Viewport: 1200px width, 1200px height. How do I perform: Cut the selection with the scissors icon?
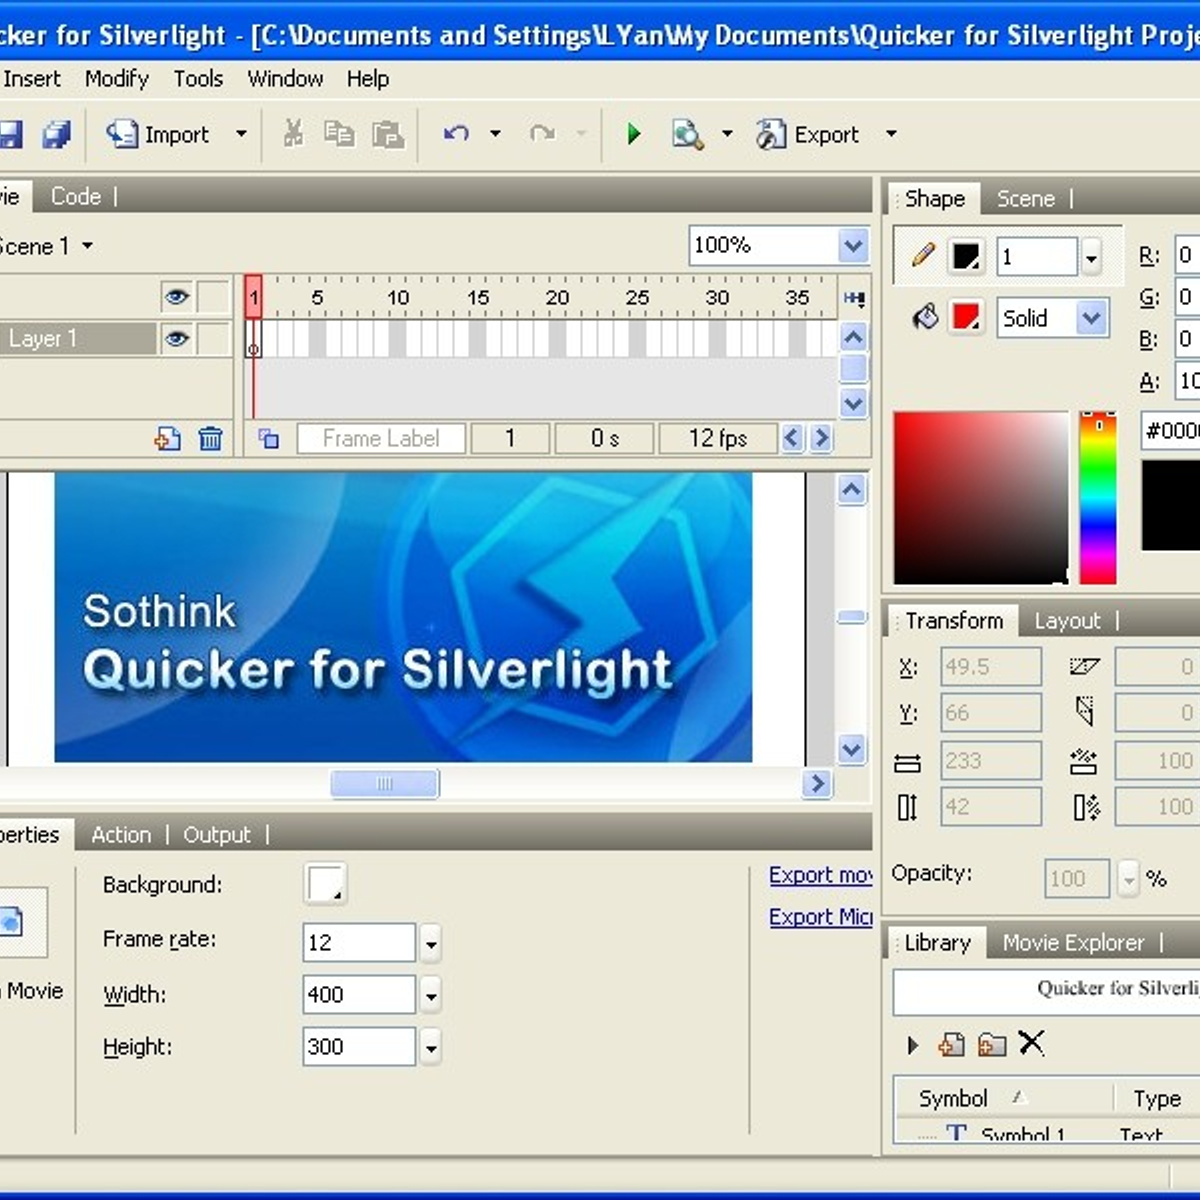point(293,134)
